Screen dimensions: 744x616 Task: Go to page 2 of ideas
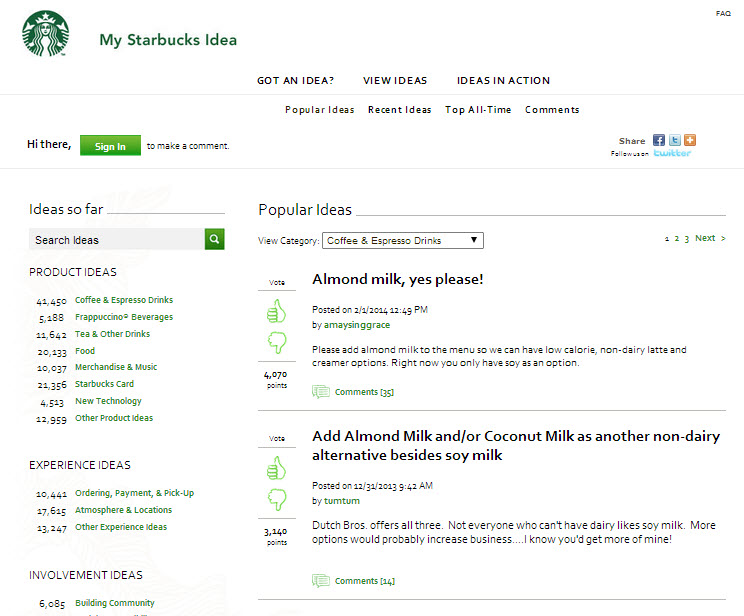click(x=677, y=239)
